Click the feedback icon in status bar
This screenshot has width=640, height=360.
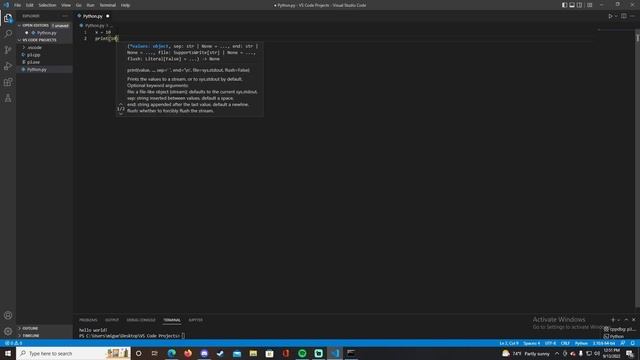click(x=623, y=343)
